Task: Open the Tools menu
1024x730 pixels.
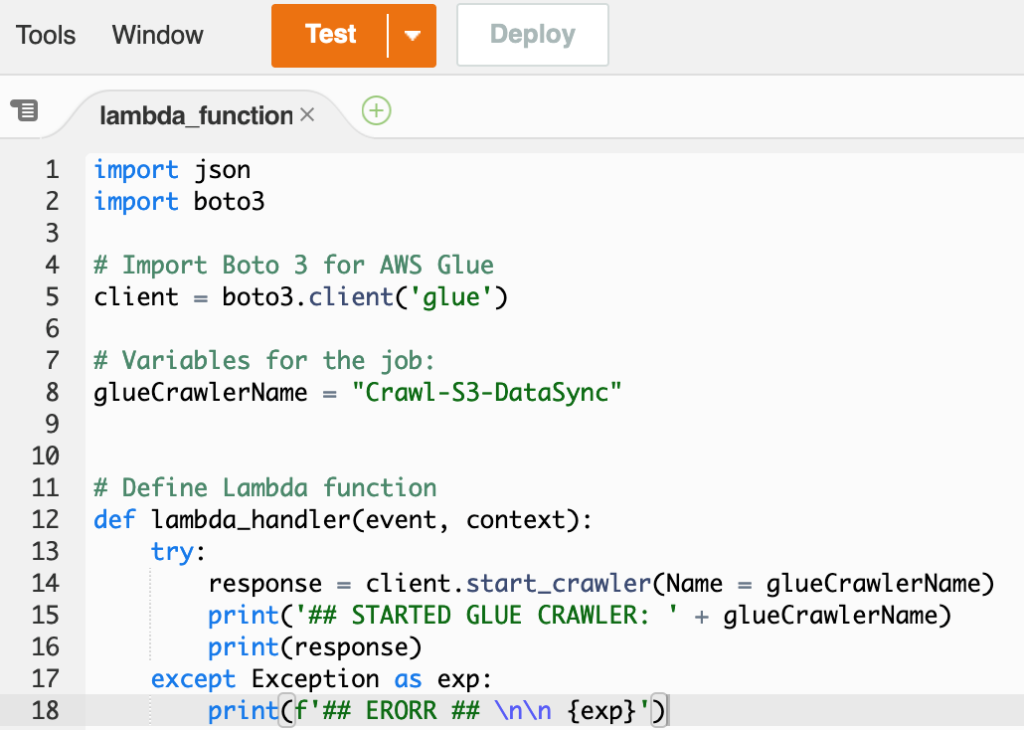Action: [45, 34]
